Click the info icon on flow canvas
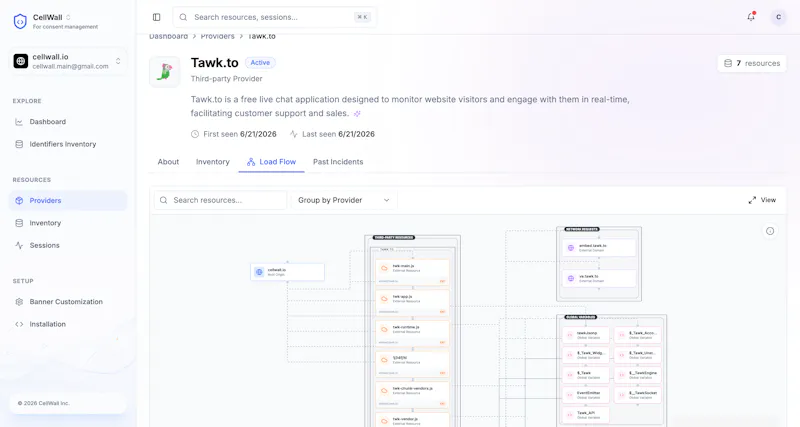This screenshot has width=800, height=427. click(x=770, y=231)
